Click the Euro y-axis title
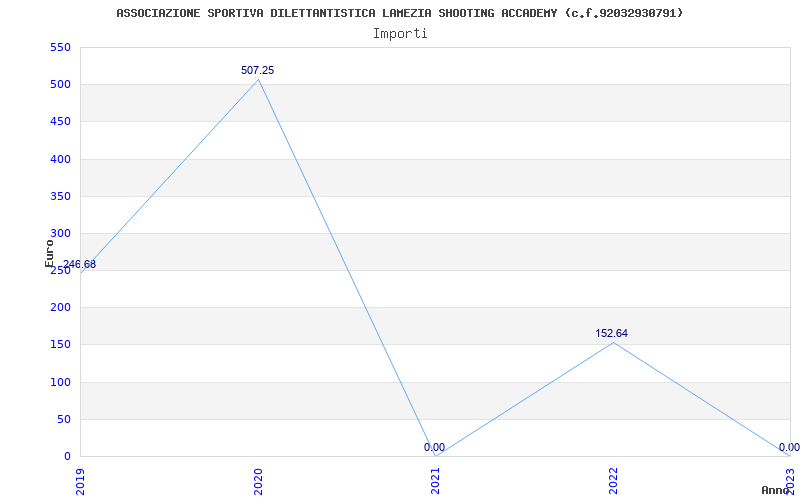The width and height of the screenshot is (800, 500). [x=49, y=254]
